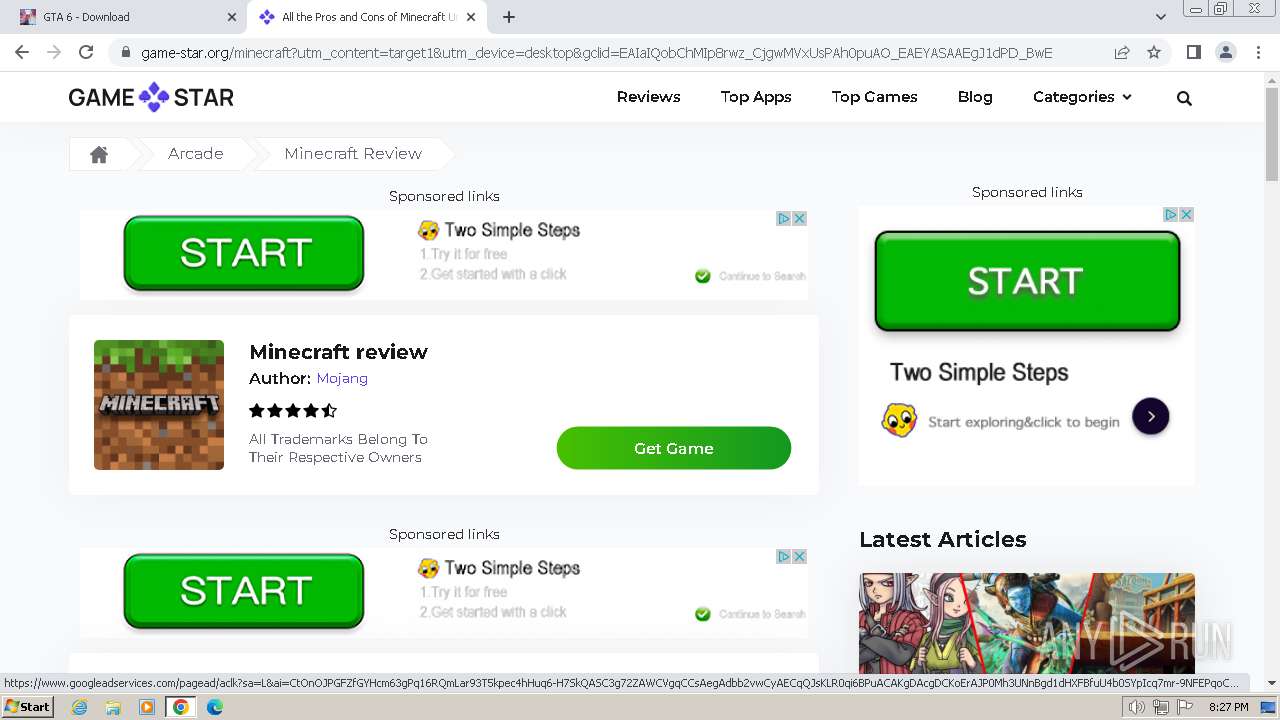
Task: Open AdChoices info on second banner ad
Action: [x=784, y=556]
